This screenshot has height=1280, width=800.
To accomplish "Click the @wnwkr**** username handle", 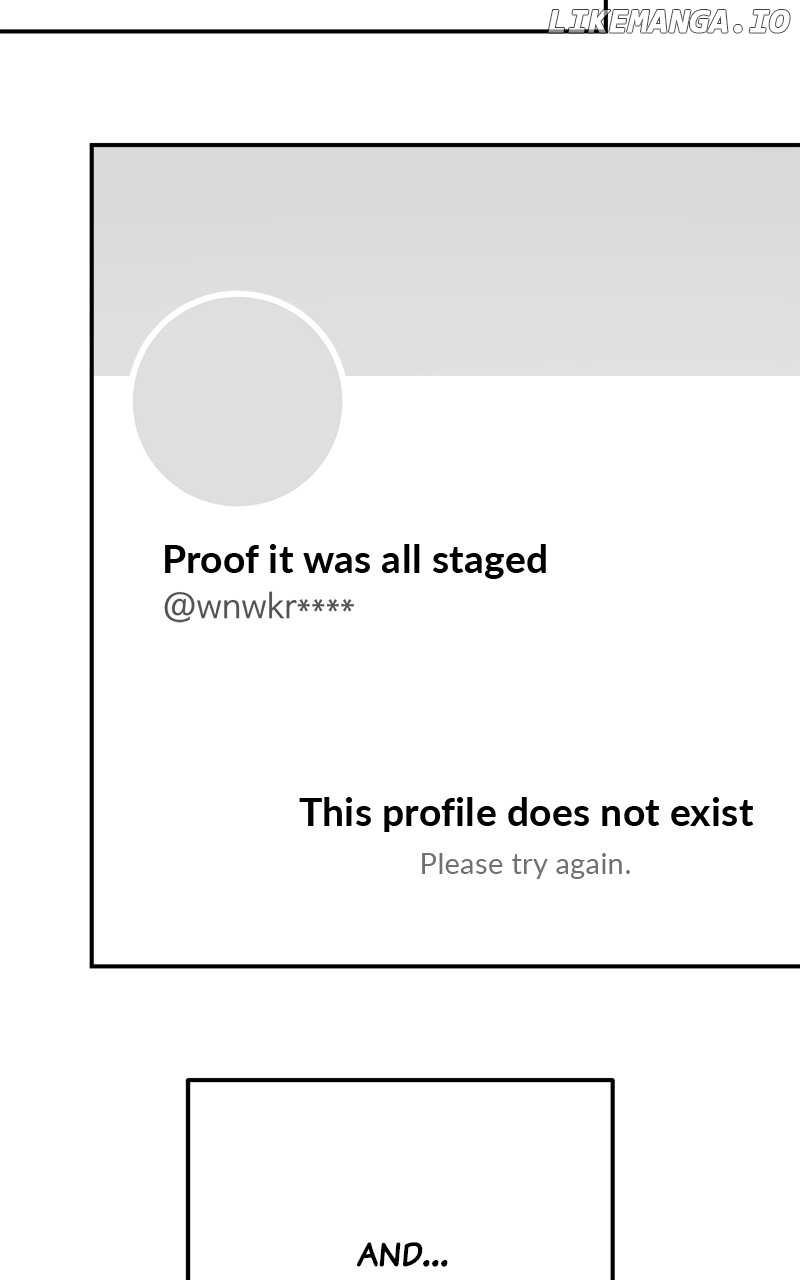I will pos(258,607).
